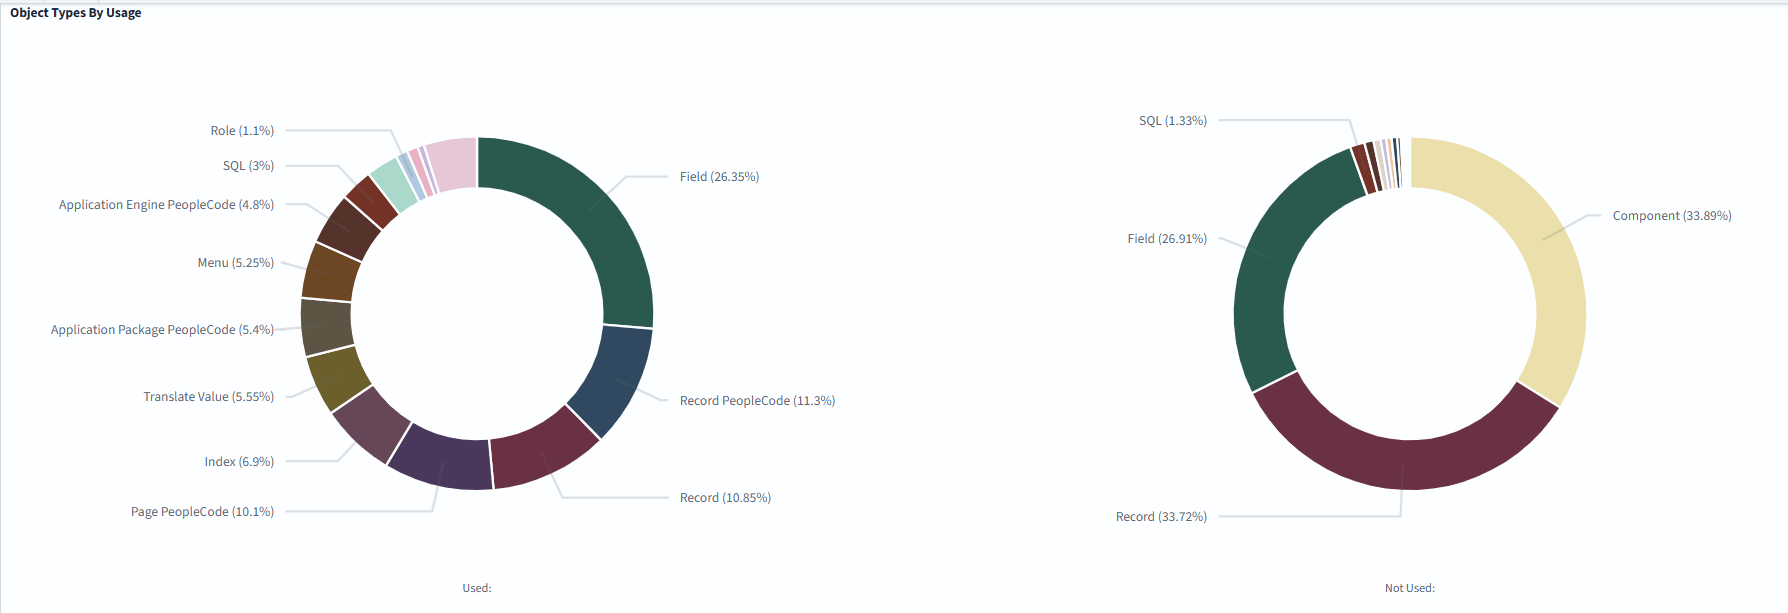Image resolution: width=1788 pixels, height=613 pixels.
Task: Click the 'Menu (5.25%)' label
Action: point(235,263)
